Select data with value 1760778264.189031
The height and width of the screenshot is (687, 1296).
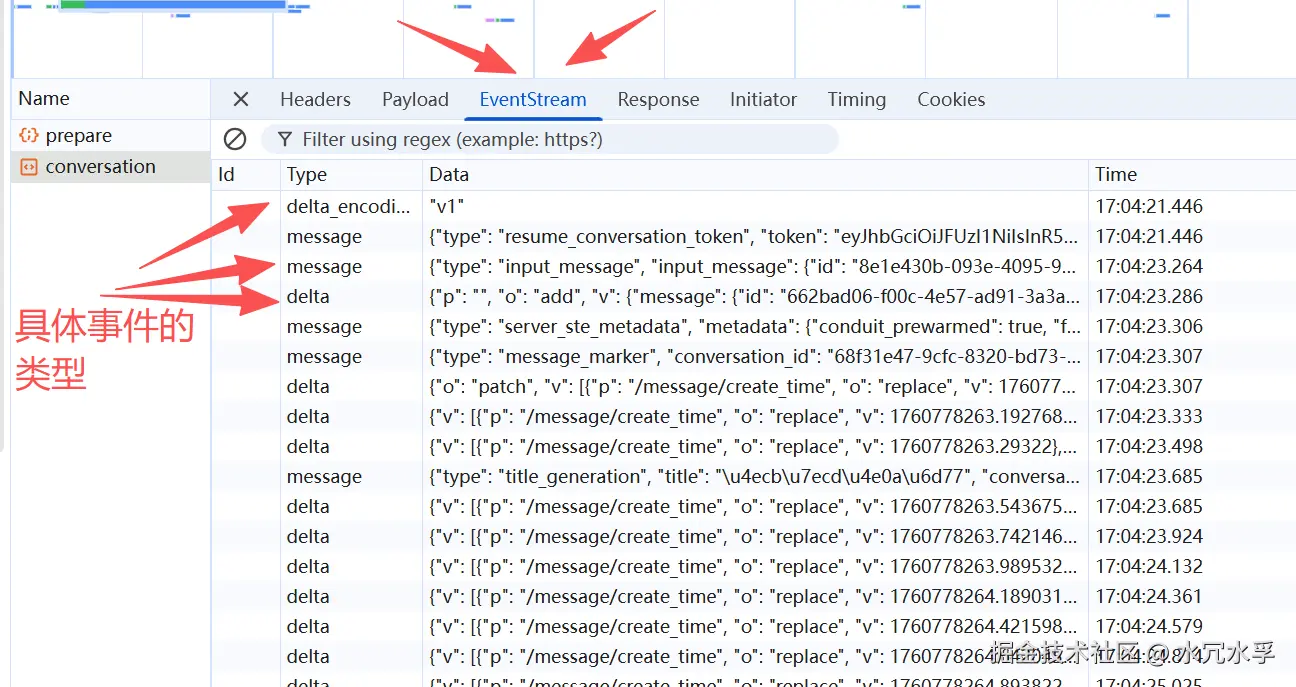click(x=754, y=596)
